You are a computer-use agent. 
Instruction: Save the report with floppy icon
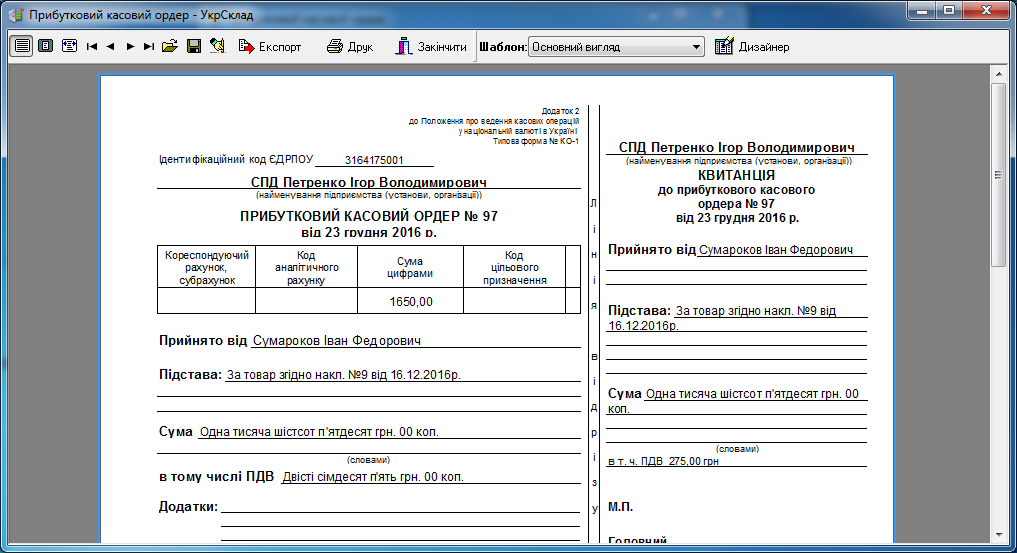point(194,46)
